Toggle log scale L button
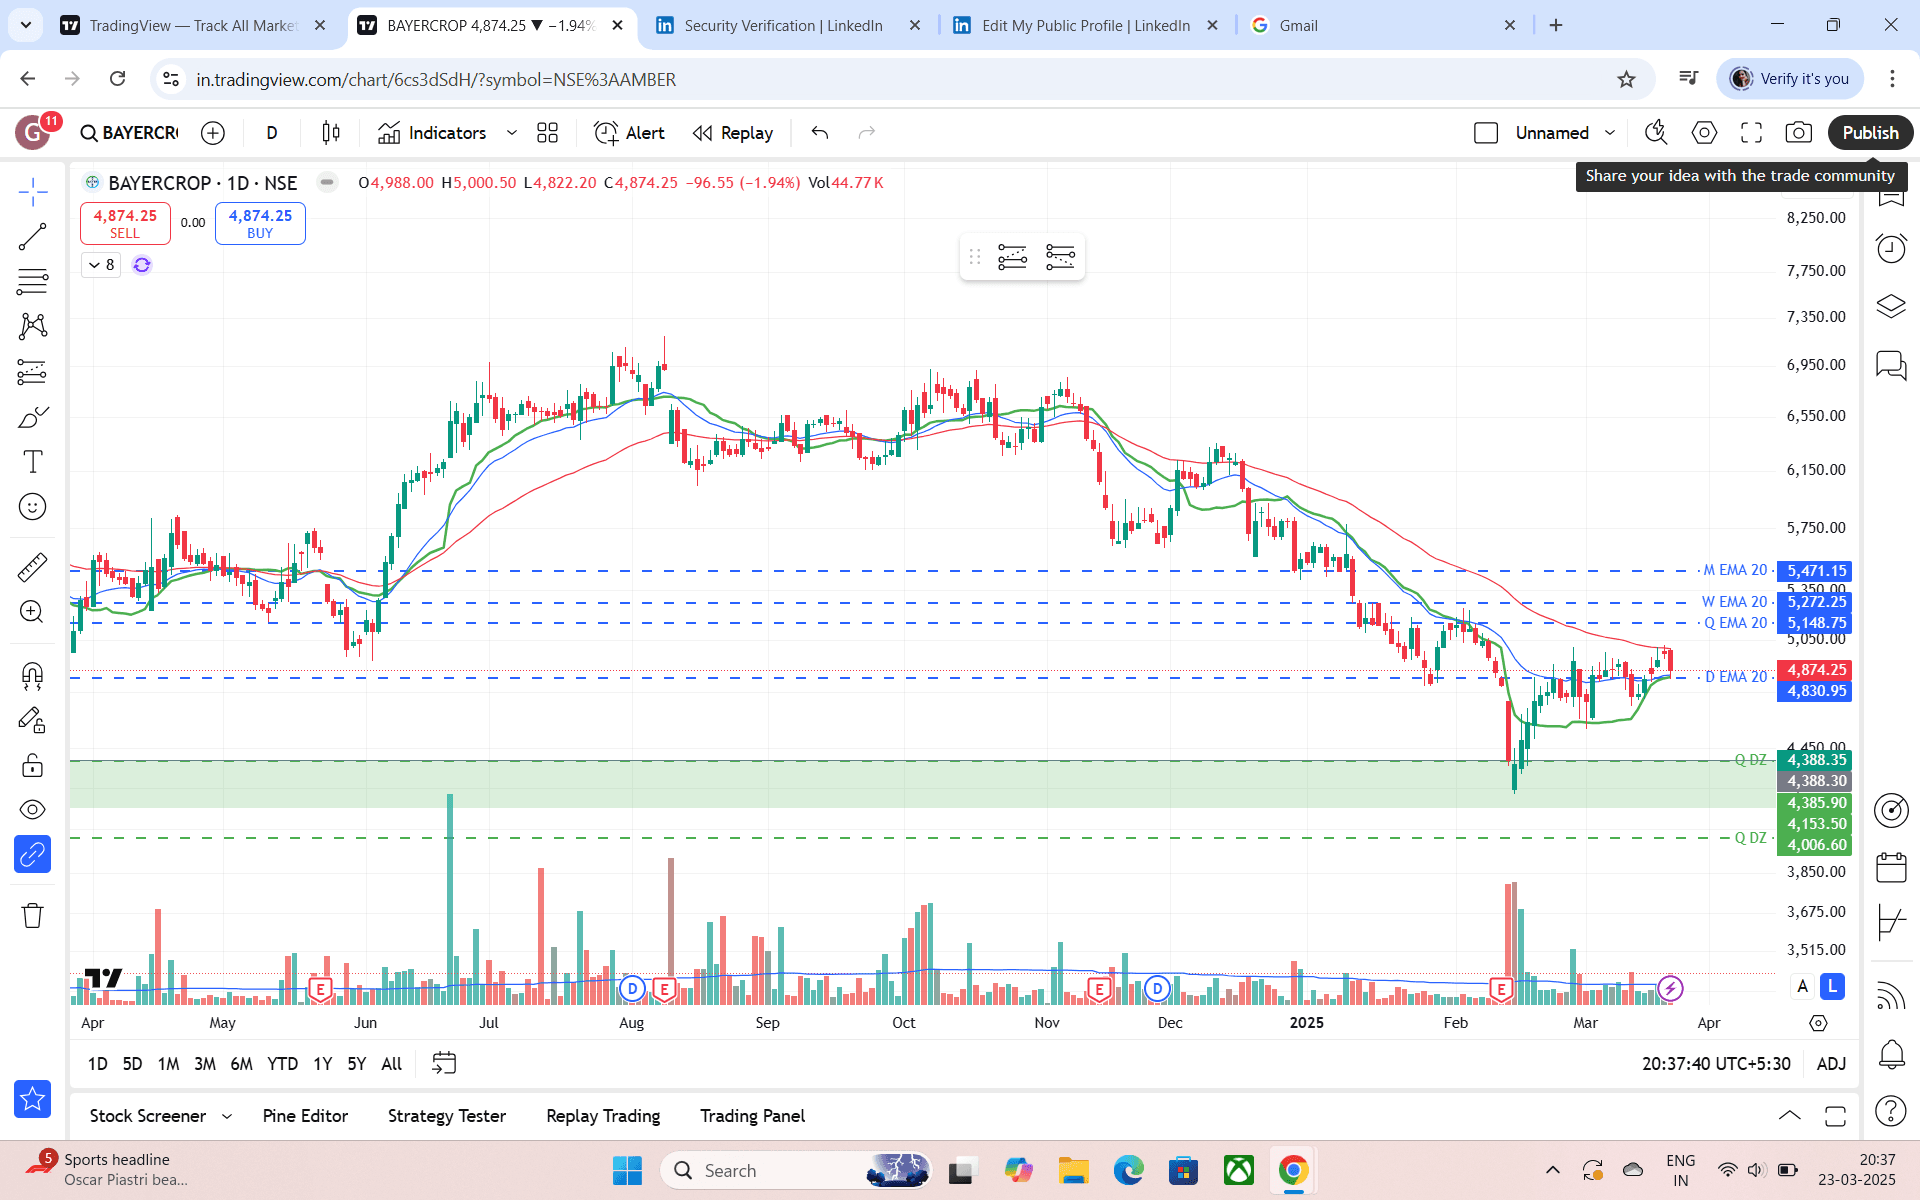Image resolution: width=1920 pixels, height=1200 pixels. click(x=1832, y=987)
